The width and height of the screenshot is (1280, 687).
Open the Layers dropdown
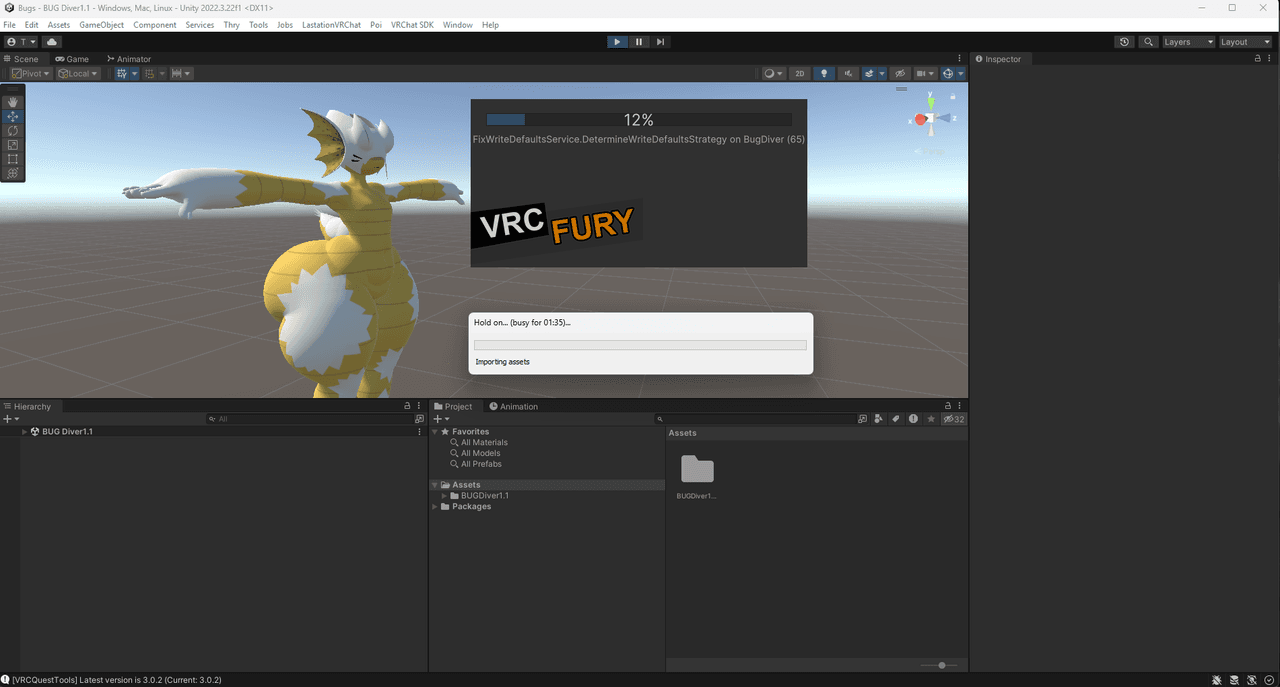(1188, 42)
